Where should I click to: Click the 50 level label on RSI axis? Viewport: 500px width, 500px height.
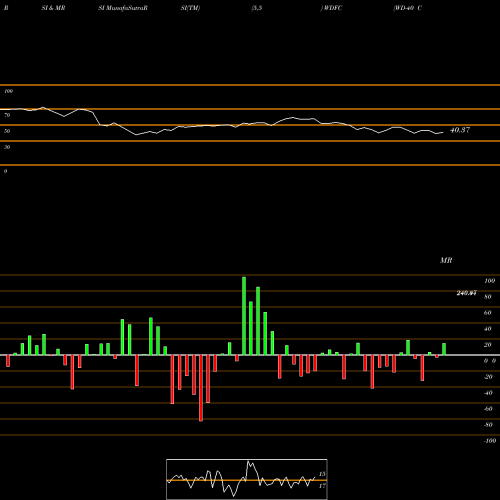7,131
